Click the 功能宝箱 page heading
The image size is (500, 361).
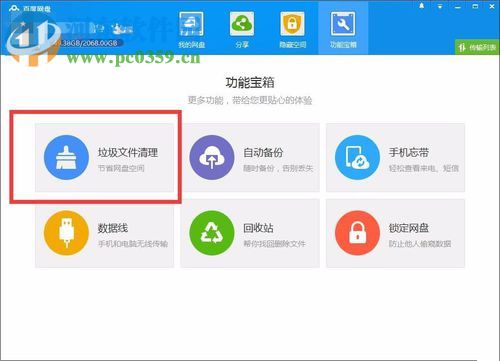click(x=250, y=82)
